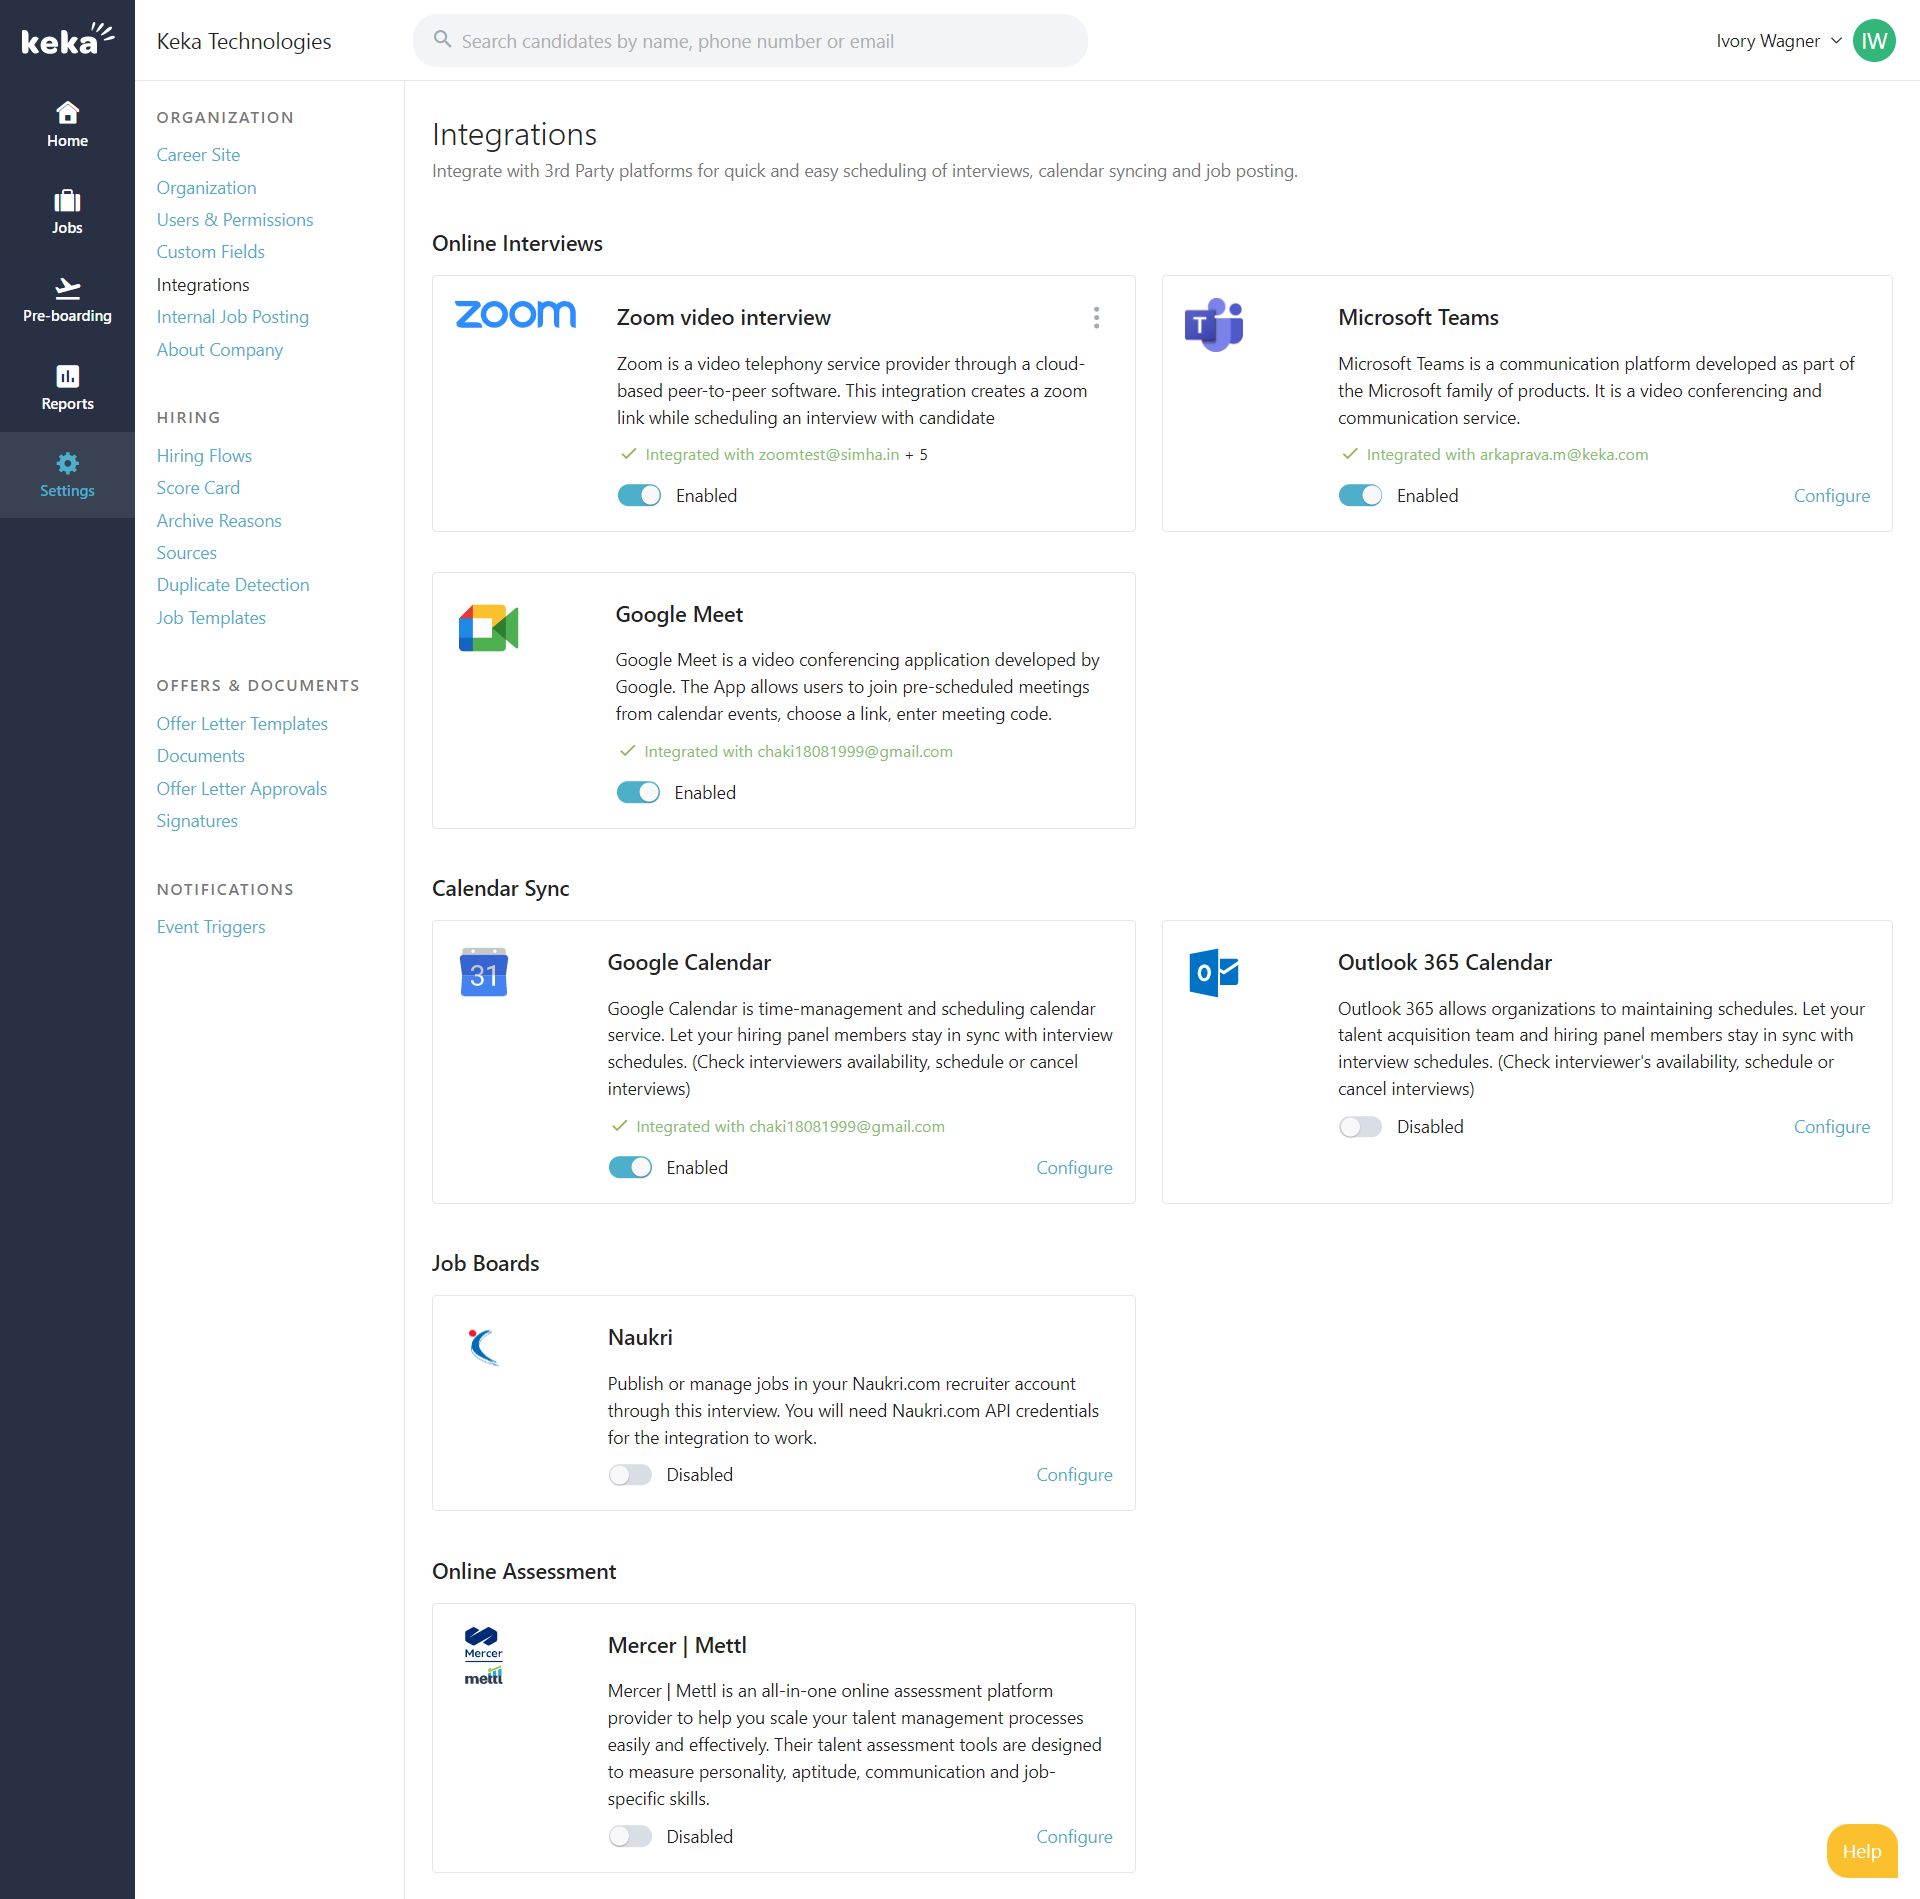
Task: Open Duplicate Detection settings
Action: pos(233,585)
